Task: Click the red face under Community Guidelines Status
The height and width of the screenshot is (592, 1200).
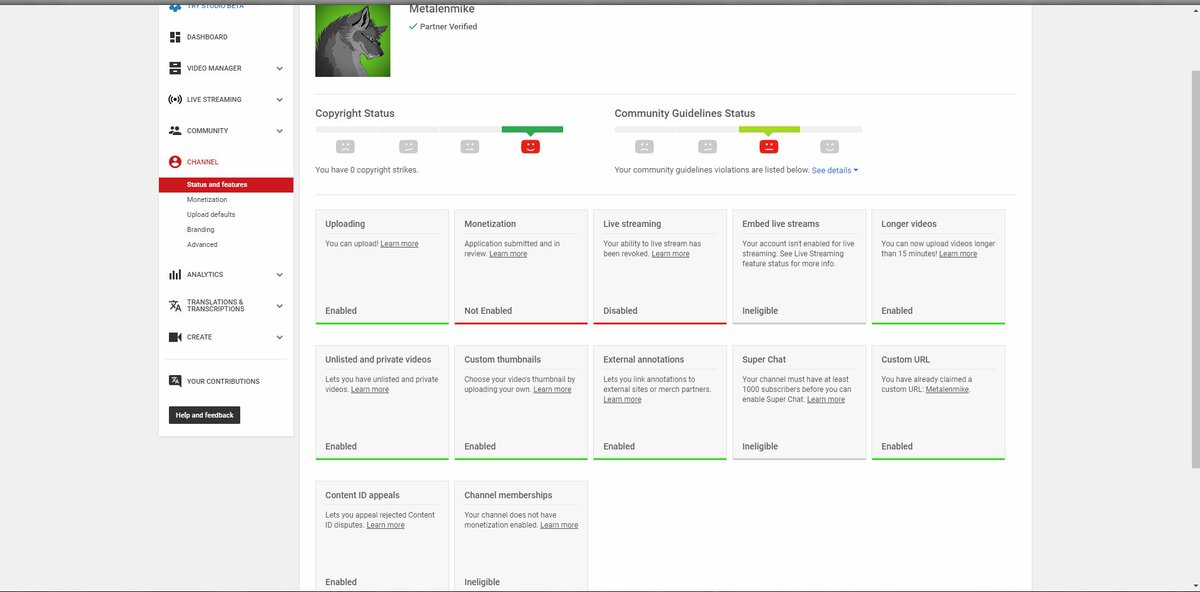Action: (x=768, y=146)
